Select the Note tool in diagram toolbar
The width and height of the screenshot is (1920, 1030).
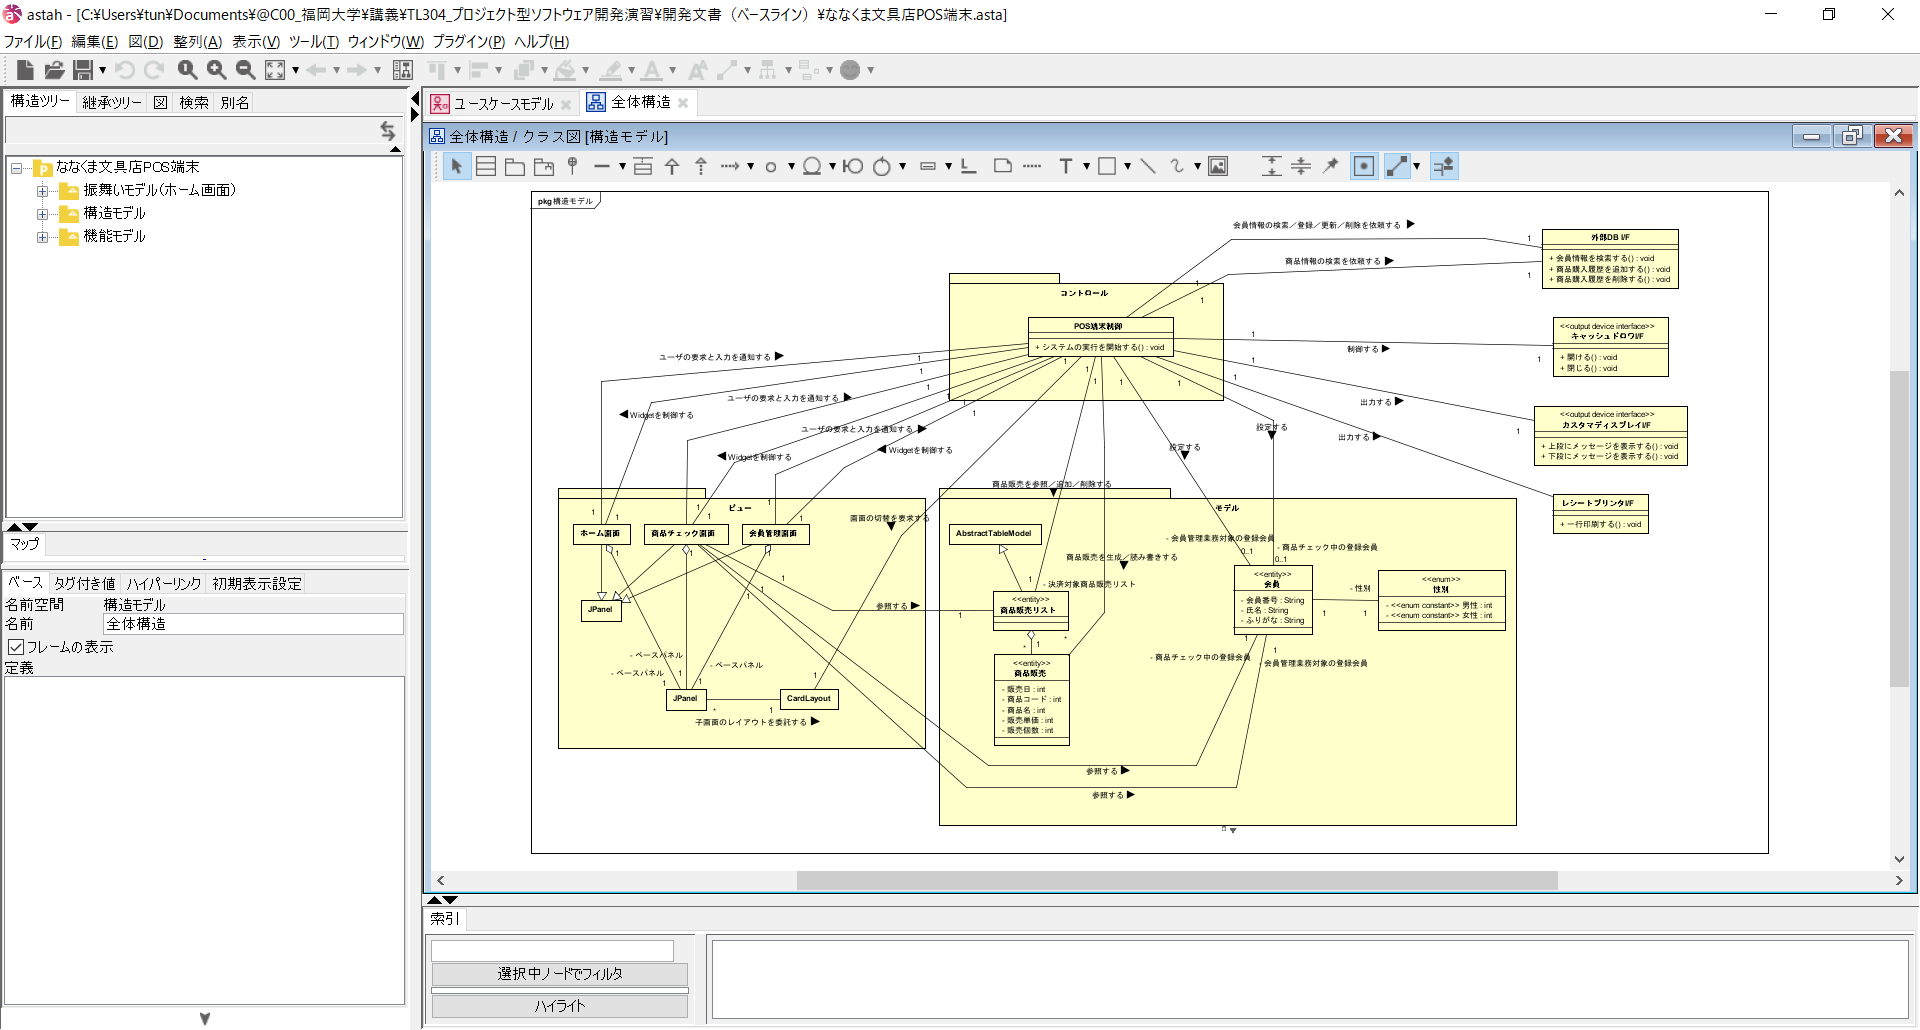[x=1003, y=166]
